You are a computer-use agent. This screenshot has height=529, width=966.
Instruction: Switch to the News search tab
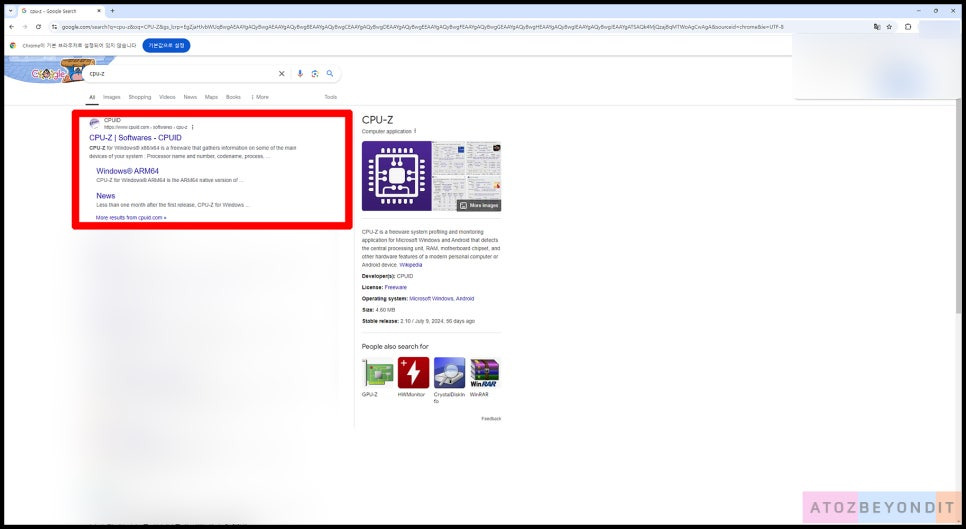pos(190,97)
